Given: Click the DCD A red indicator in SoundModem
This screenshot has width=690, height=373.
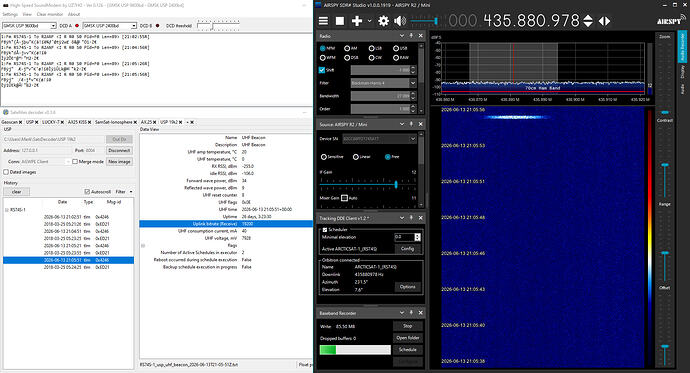Looking at the screenshot, I should 77,26.
